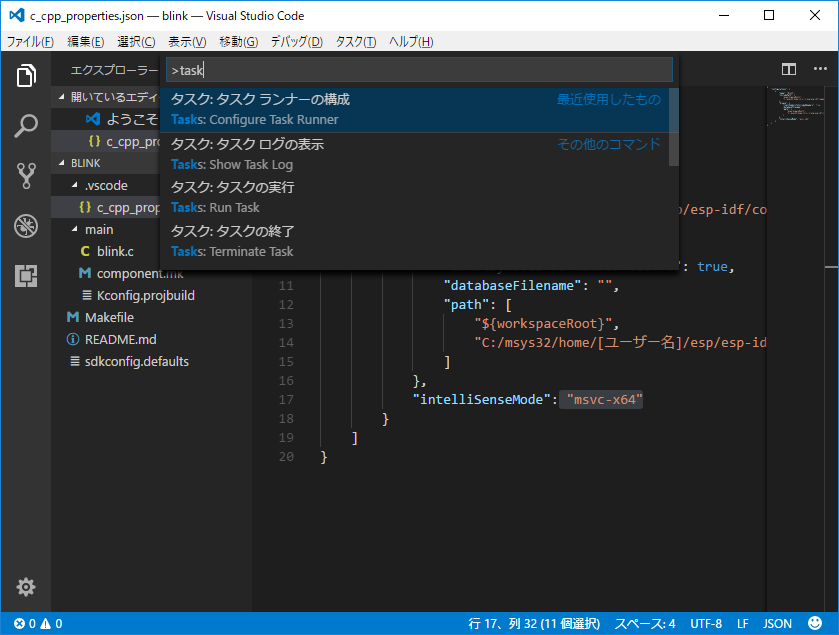The height and width of the screenshot is (635, 839).
Task: Open the 移動(G) menu
Action: [239, 42]
